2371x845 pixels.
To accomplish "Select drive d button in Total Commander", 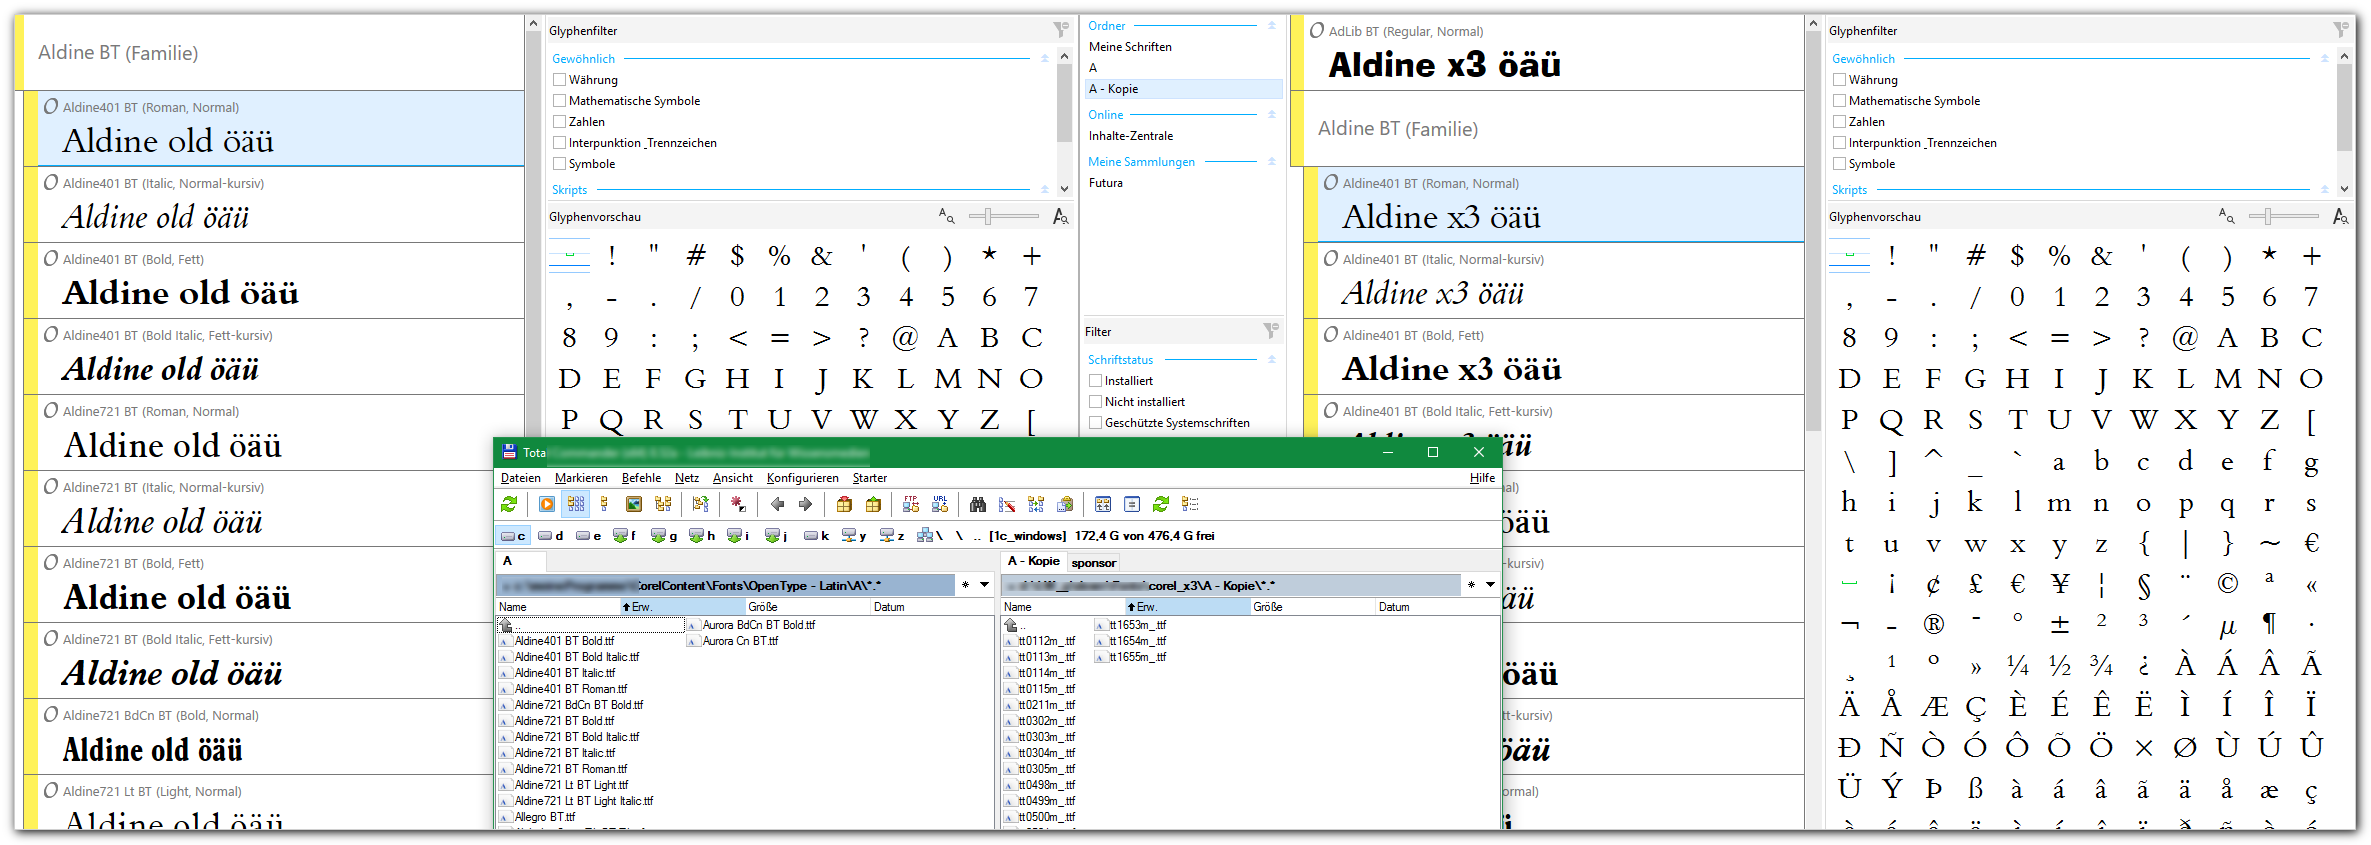I will coord(552,536).
